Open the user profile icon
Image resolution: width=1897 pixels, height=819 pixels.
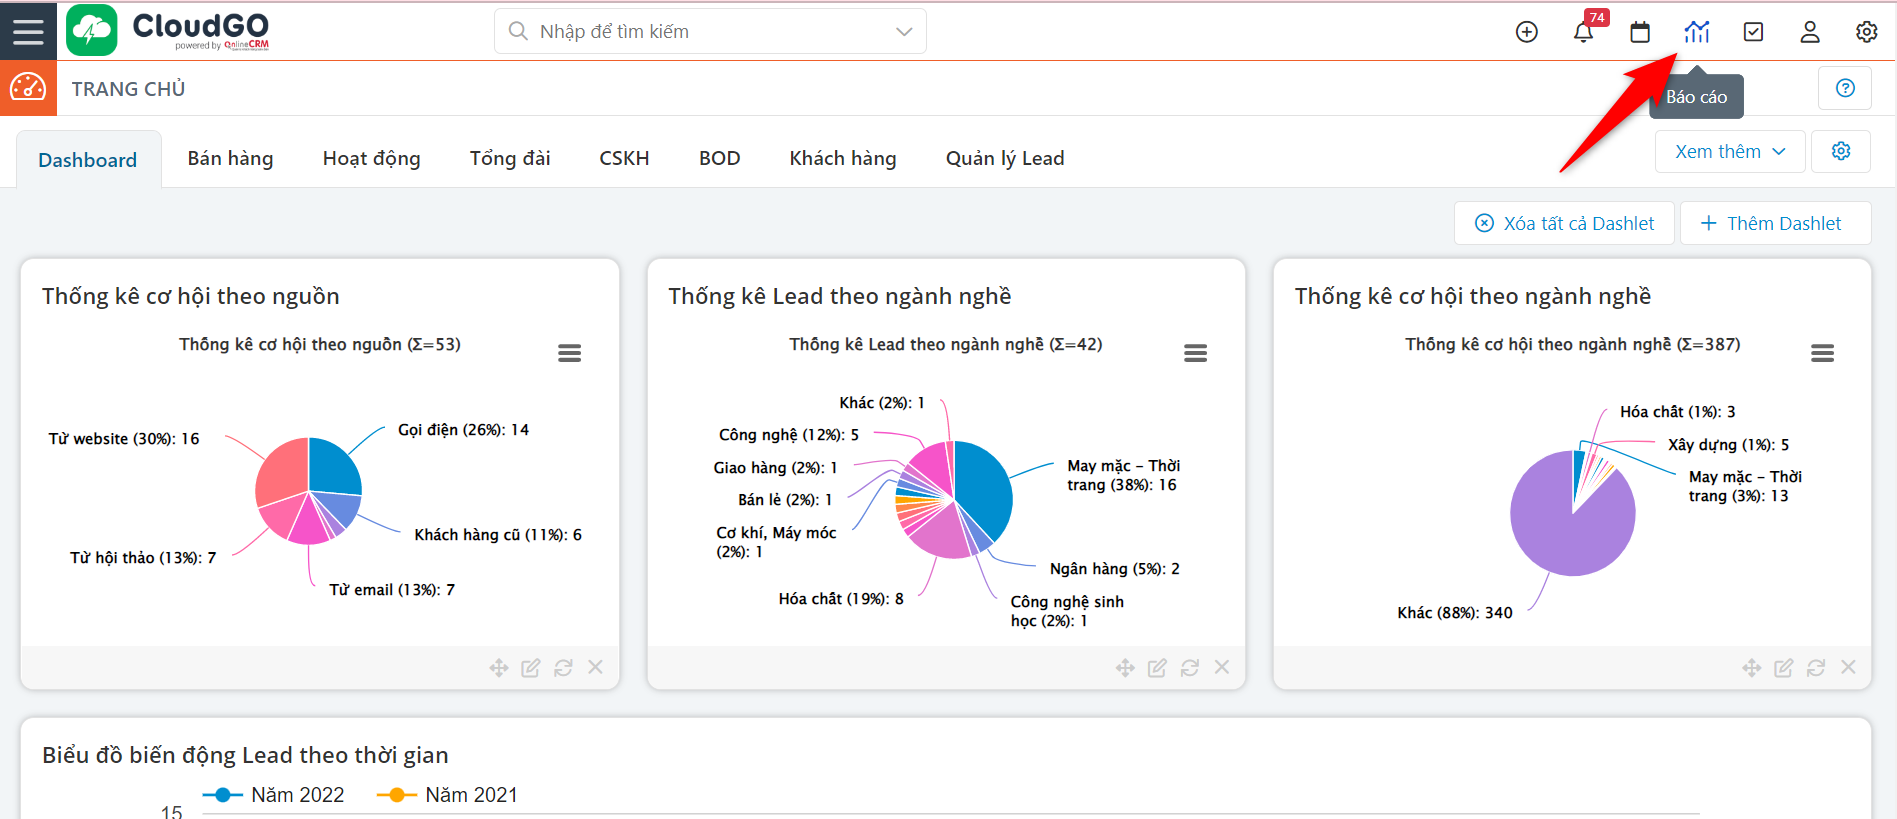(1810, 32)
